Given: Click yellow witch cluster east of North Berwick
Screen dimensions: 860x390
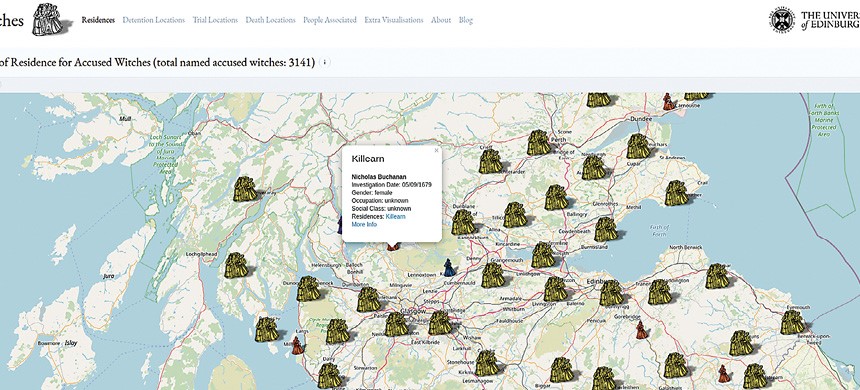Looking at the screenshot, I should 717,276.
